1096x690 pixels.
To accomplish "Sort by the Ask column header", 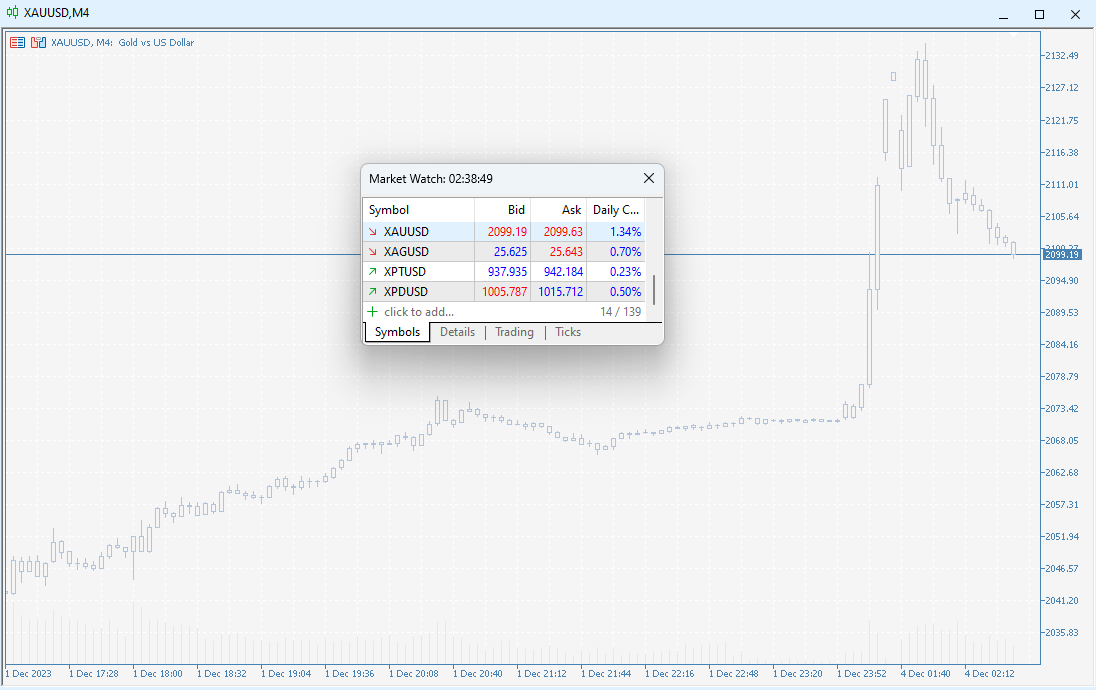I will (558, 210).
